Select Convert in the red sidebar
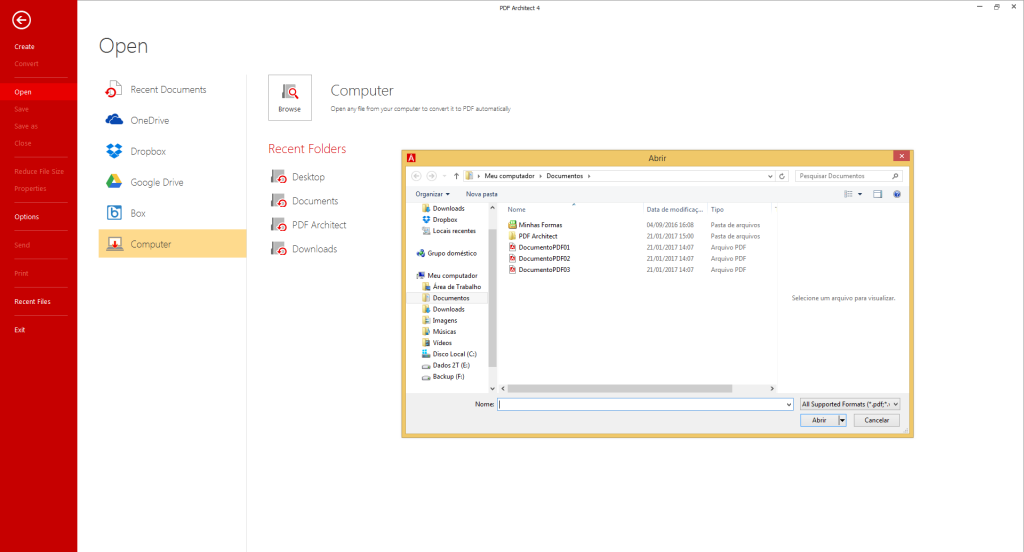The height and width of the screenshot is (552, 1024). pos(26,64)
